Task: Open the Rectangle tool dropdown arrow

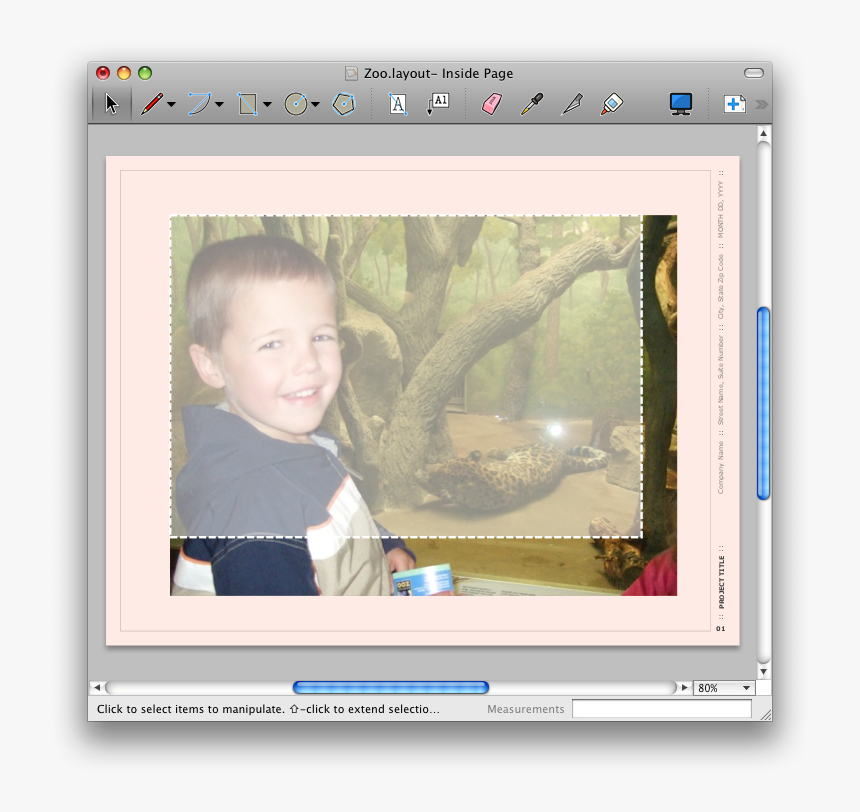Action: click(x=267, y=104)
